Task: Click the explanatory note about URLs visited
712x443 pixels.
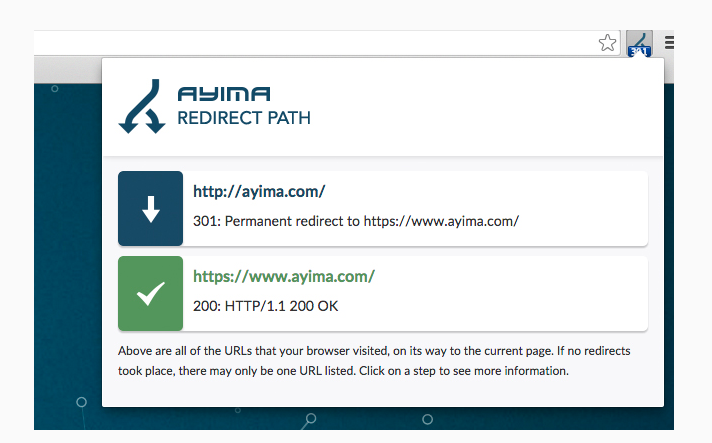Action: click(374, 361)
